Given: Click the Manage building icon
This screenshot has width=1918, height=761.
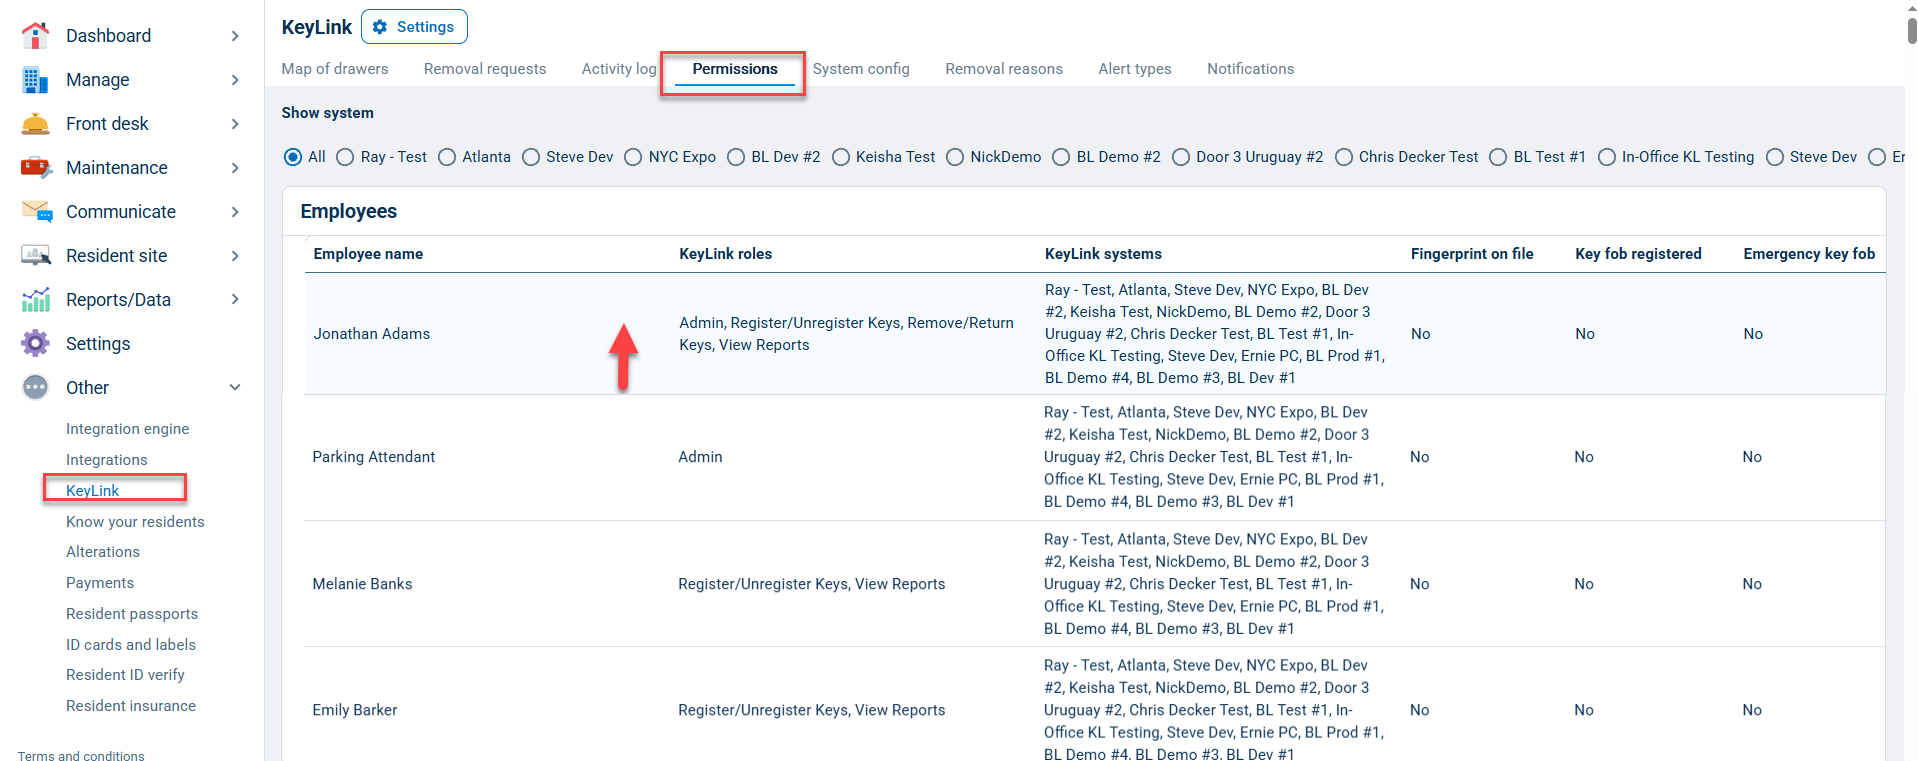Looking at the screenshot, I should 35,80.
